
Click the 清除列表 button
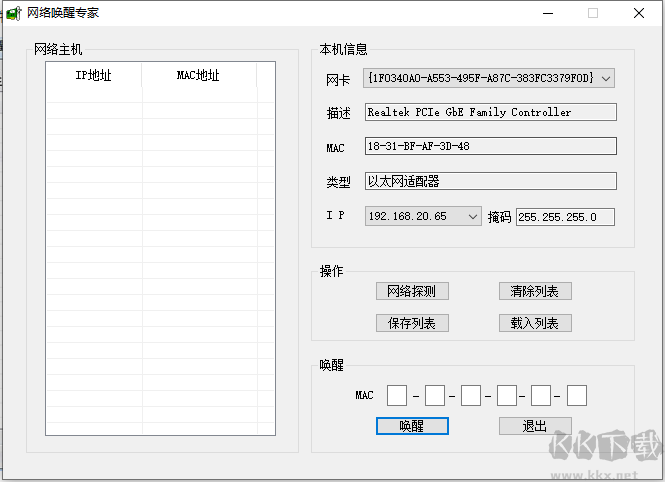(x=535, y=291)
